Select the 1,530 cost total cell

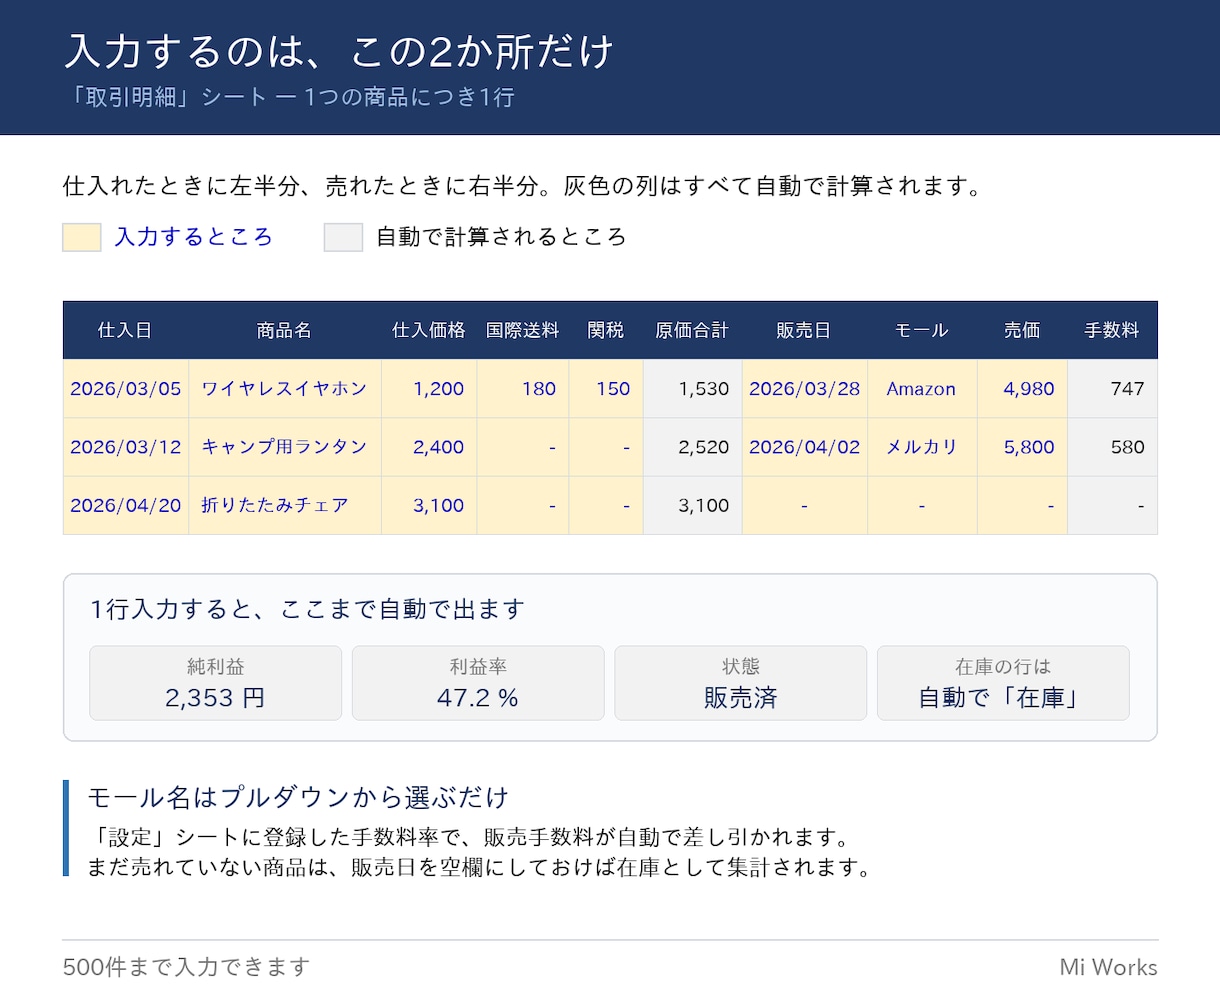point(692,389)
